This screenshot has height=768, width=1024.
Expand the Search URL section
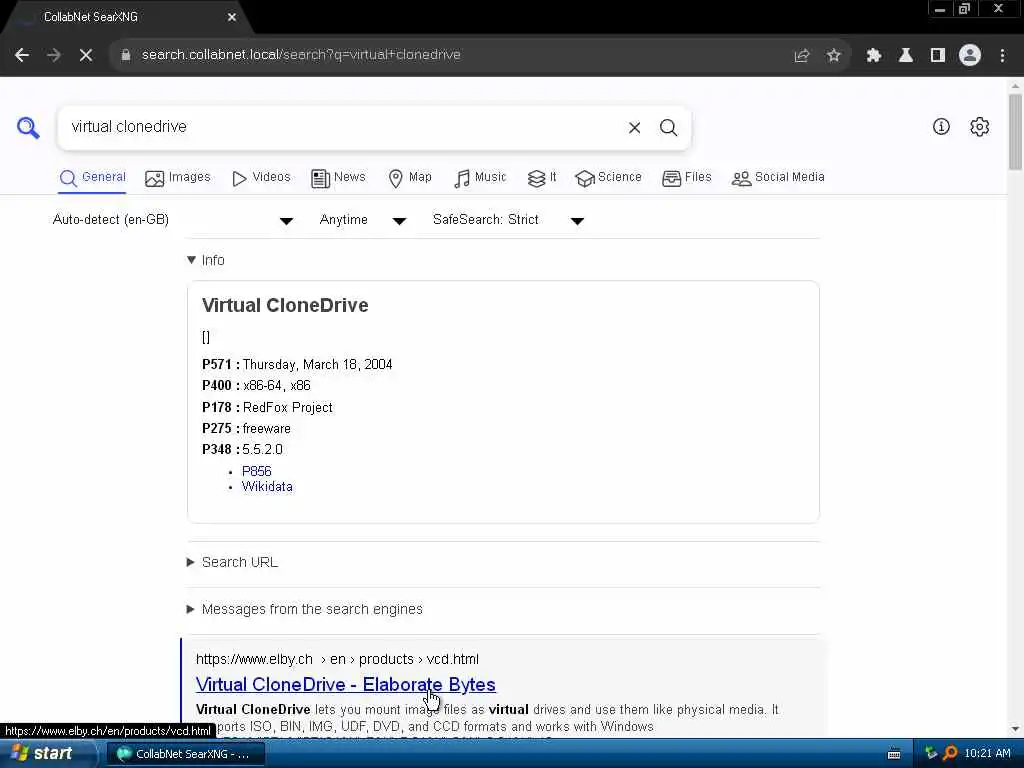pyautogui.click(x=232, y=562)
